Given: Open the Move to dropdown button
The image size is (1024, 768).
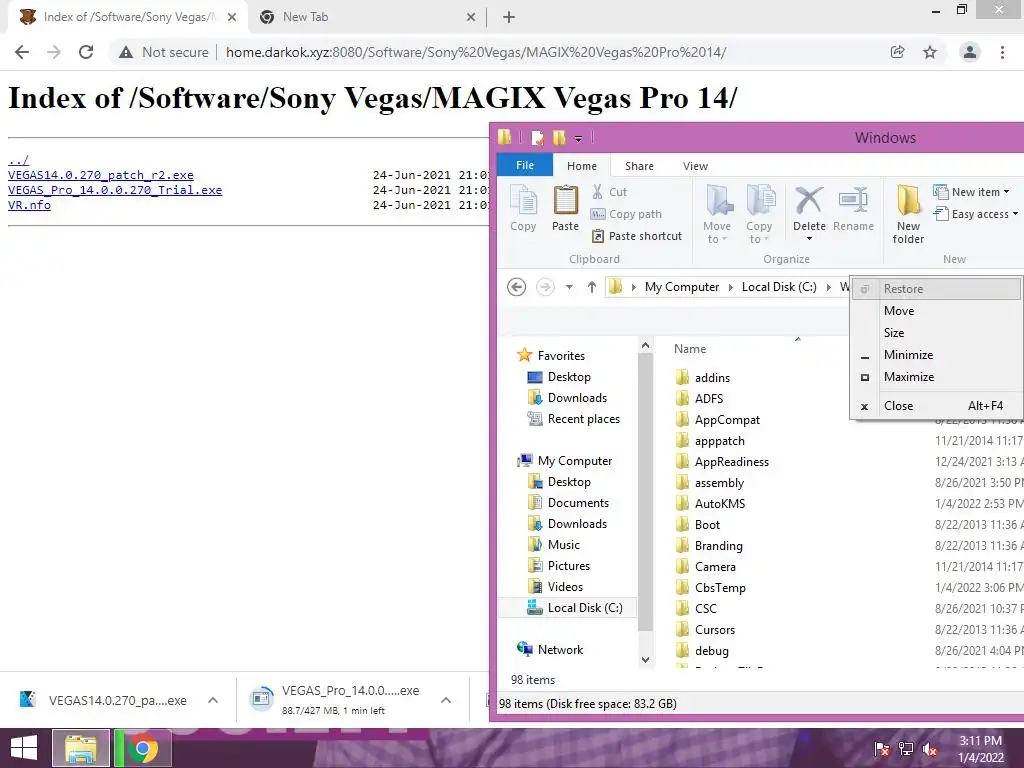Looking at the screenshot, I should pos(717,214).
